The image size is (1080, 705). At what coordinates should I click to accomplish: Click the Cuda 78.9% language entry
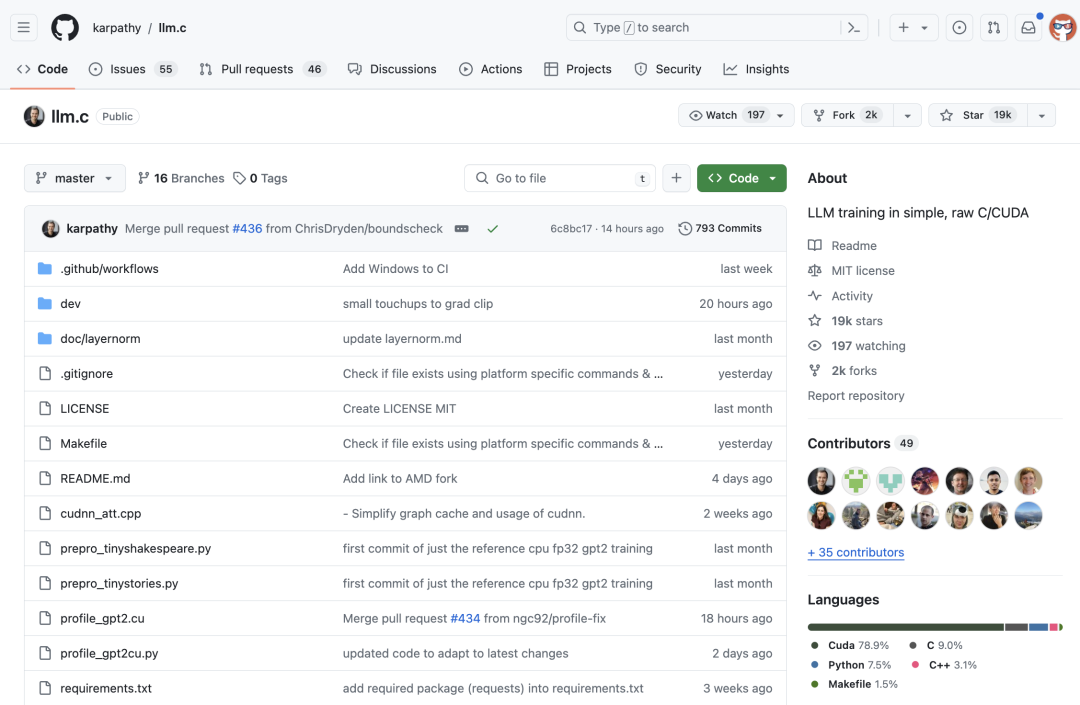tap(851, 645)
